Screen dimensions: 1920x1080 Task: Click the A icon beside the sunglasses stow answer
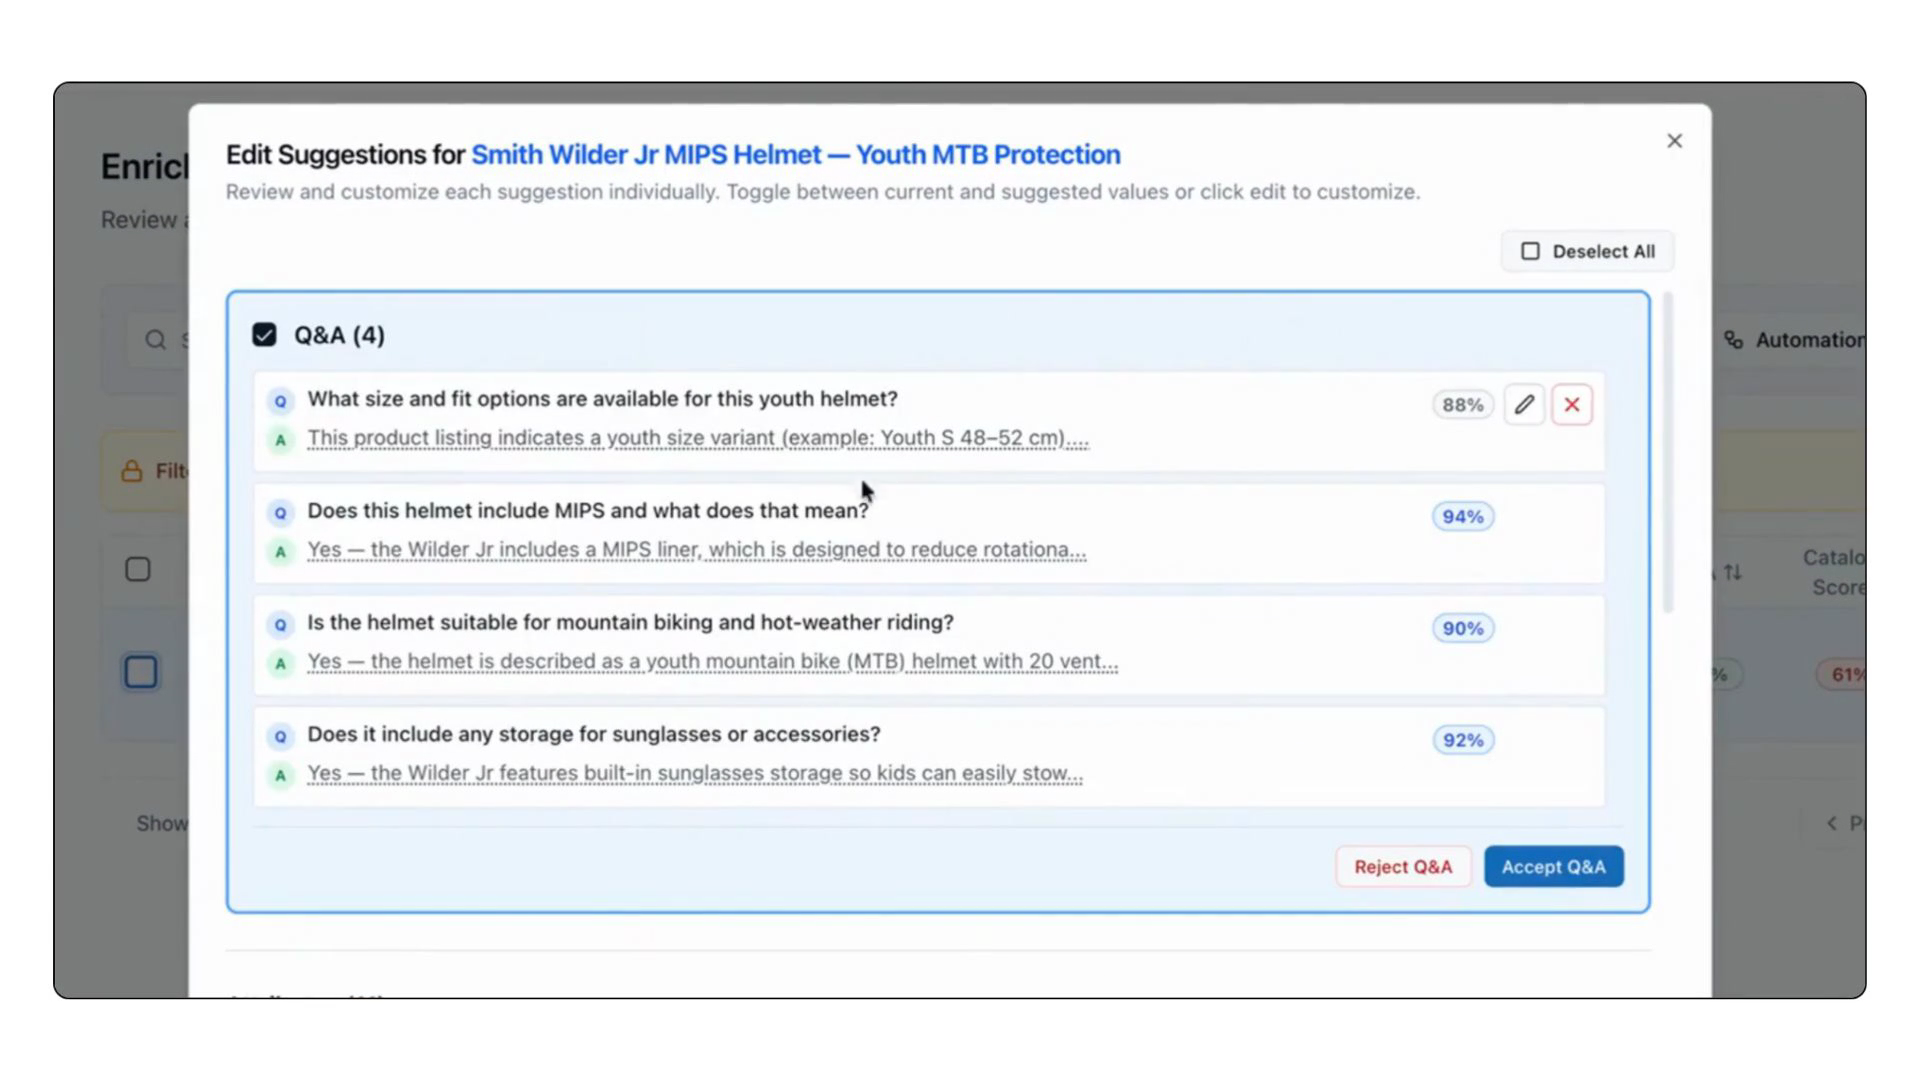280,776
